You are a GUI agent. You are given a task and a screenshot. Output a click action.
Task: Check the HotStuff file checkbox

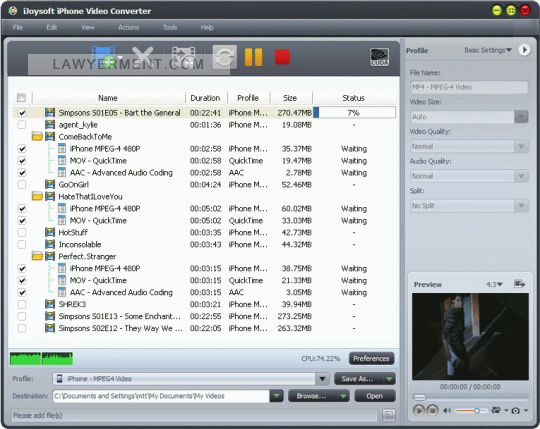click(22, 232)
